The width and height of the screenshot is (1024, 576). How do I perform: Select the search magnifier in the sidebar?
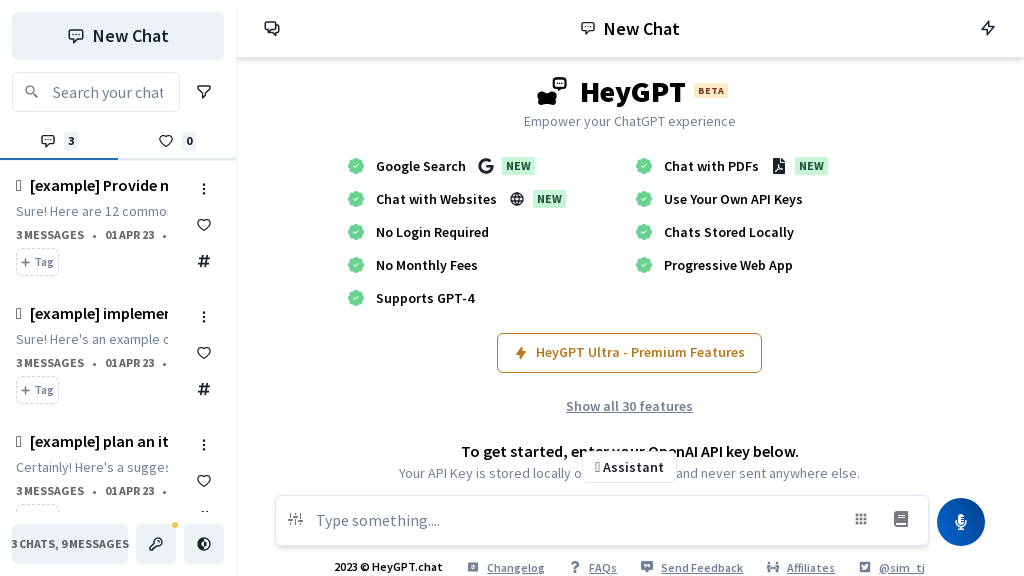tap(32, 92)
